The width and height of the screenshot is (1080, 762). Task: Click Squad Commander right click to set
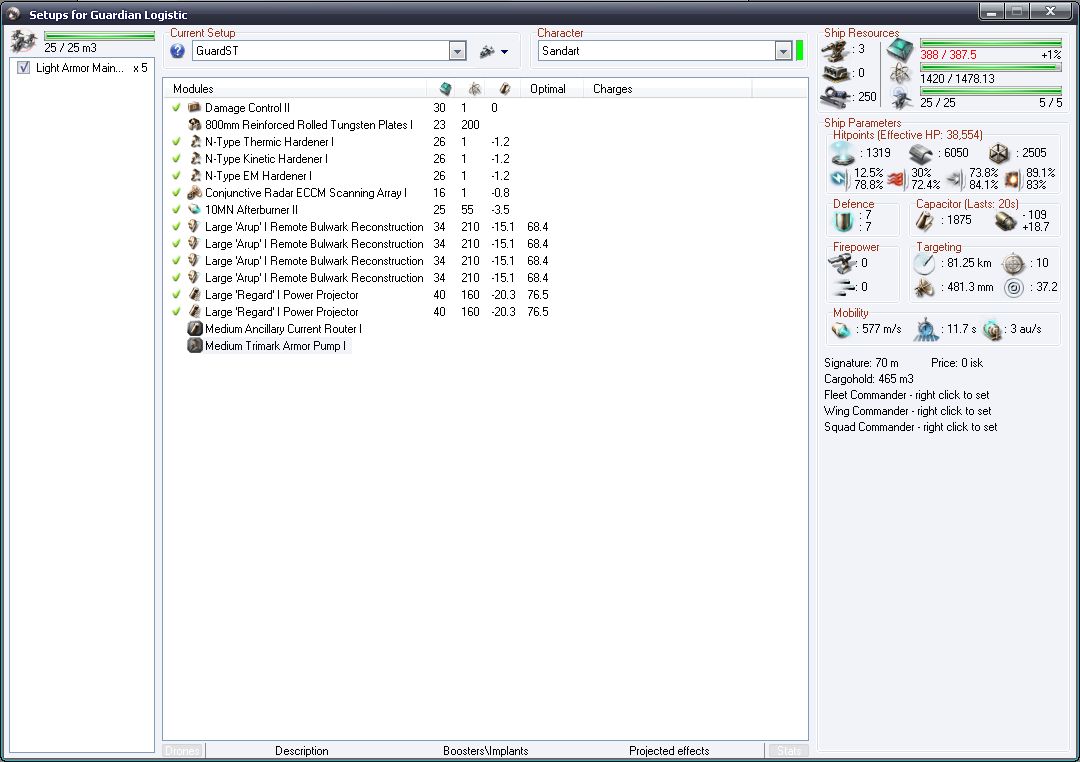pos(911,427)
